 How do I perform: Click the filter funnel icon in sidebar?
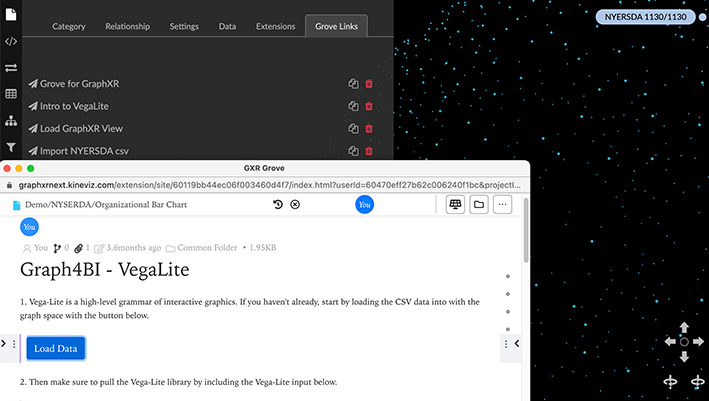click(11, 147)
